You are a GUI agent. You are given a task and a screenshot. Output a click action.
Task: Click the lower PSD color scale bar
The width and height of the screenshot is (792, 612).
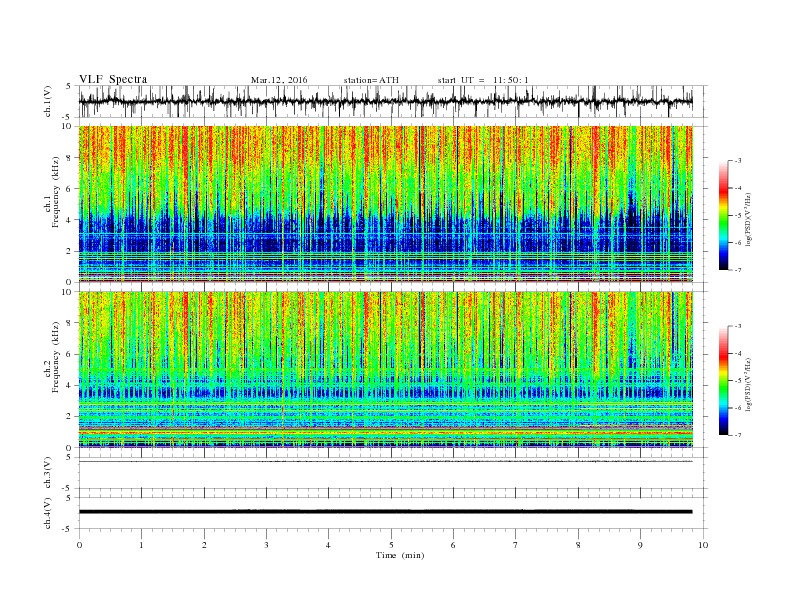(723, 381)
